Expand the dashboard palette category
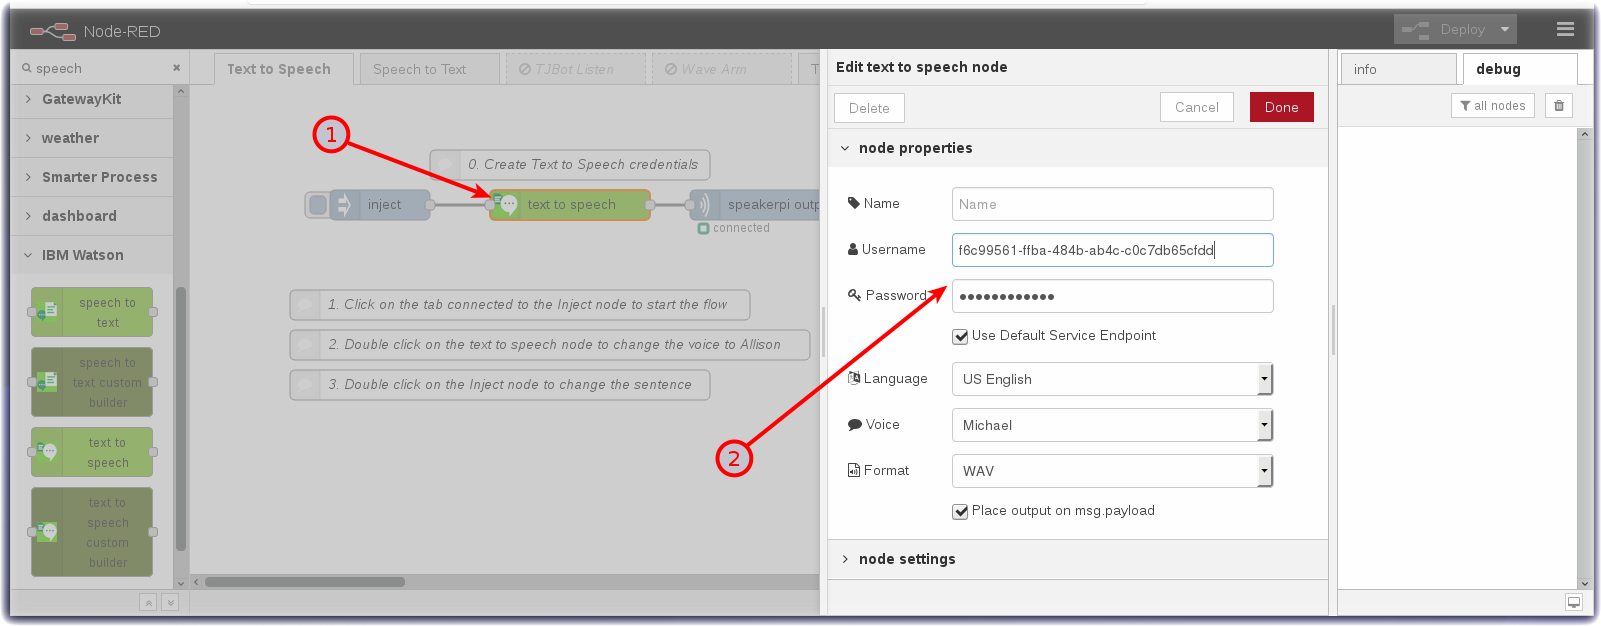 (92, 216)
